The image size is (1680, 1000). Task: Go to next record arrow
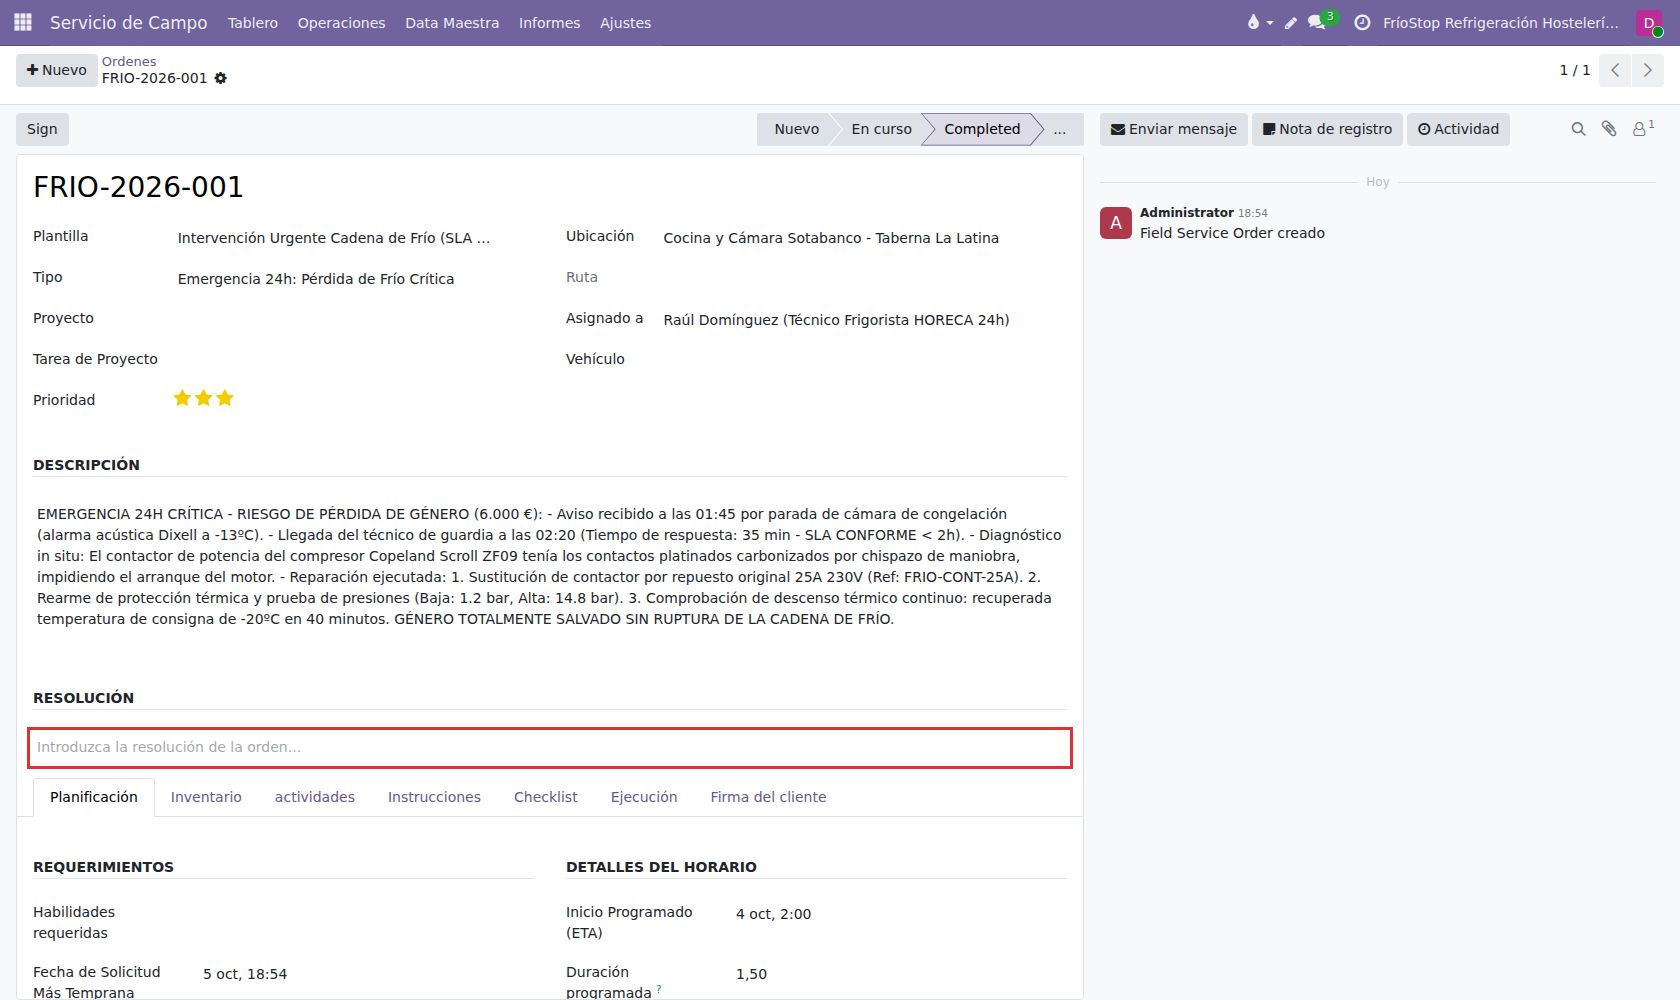tap(1647, 70)
